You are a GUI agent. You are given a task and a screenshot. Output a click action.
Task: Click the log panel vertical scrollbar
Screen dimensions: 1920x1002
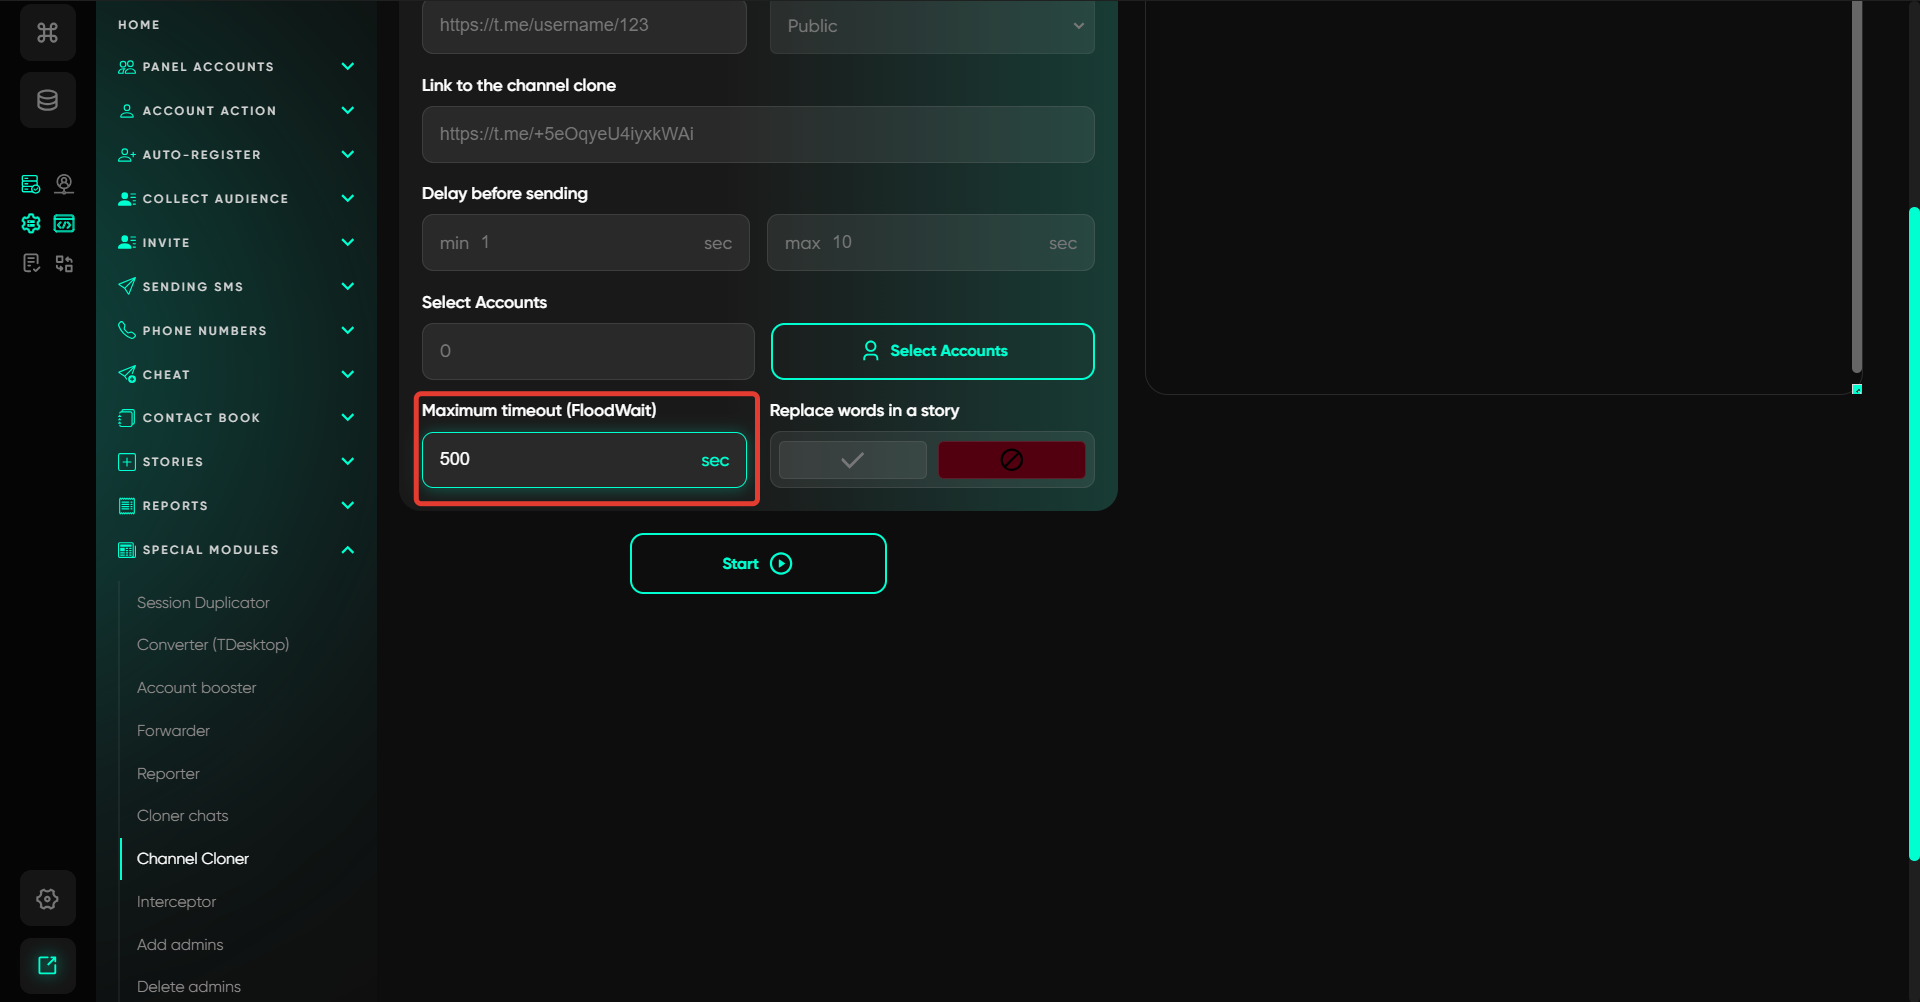pos(1856,190)
